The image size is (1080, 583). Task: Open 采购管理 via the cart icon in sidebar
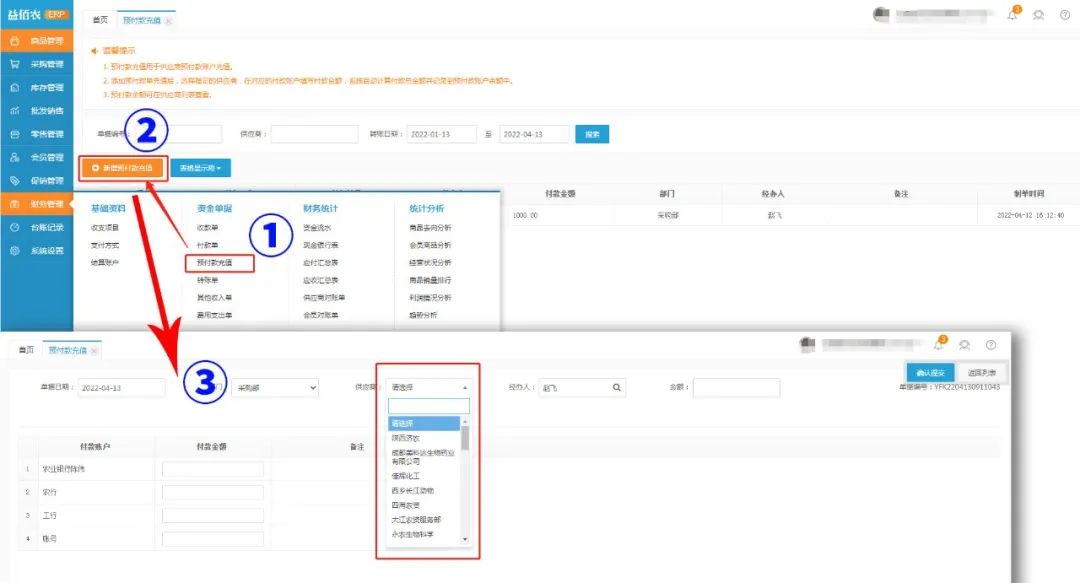[x=14, y=64]
